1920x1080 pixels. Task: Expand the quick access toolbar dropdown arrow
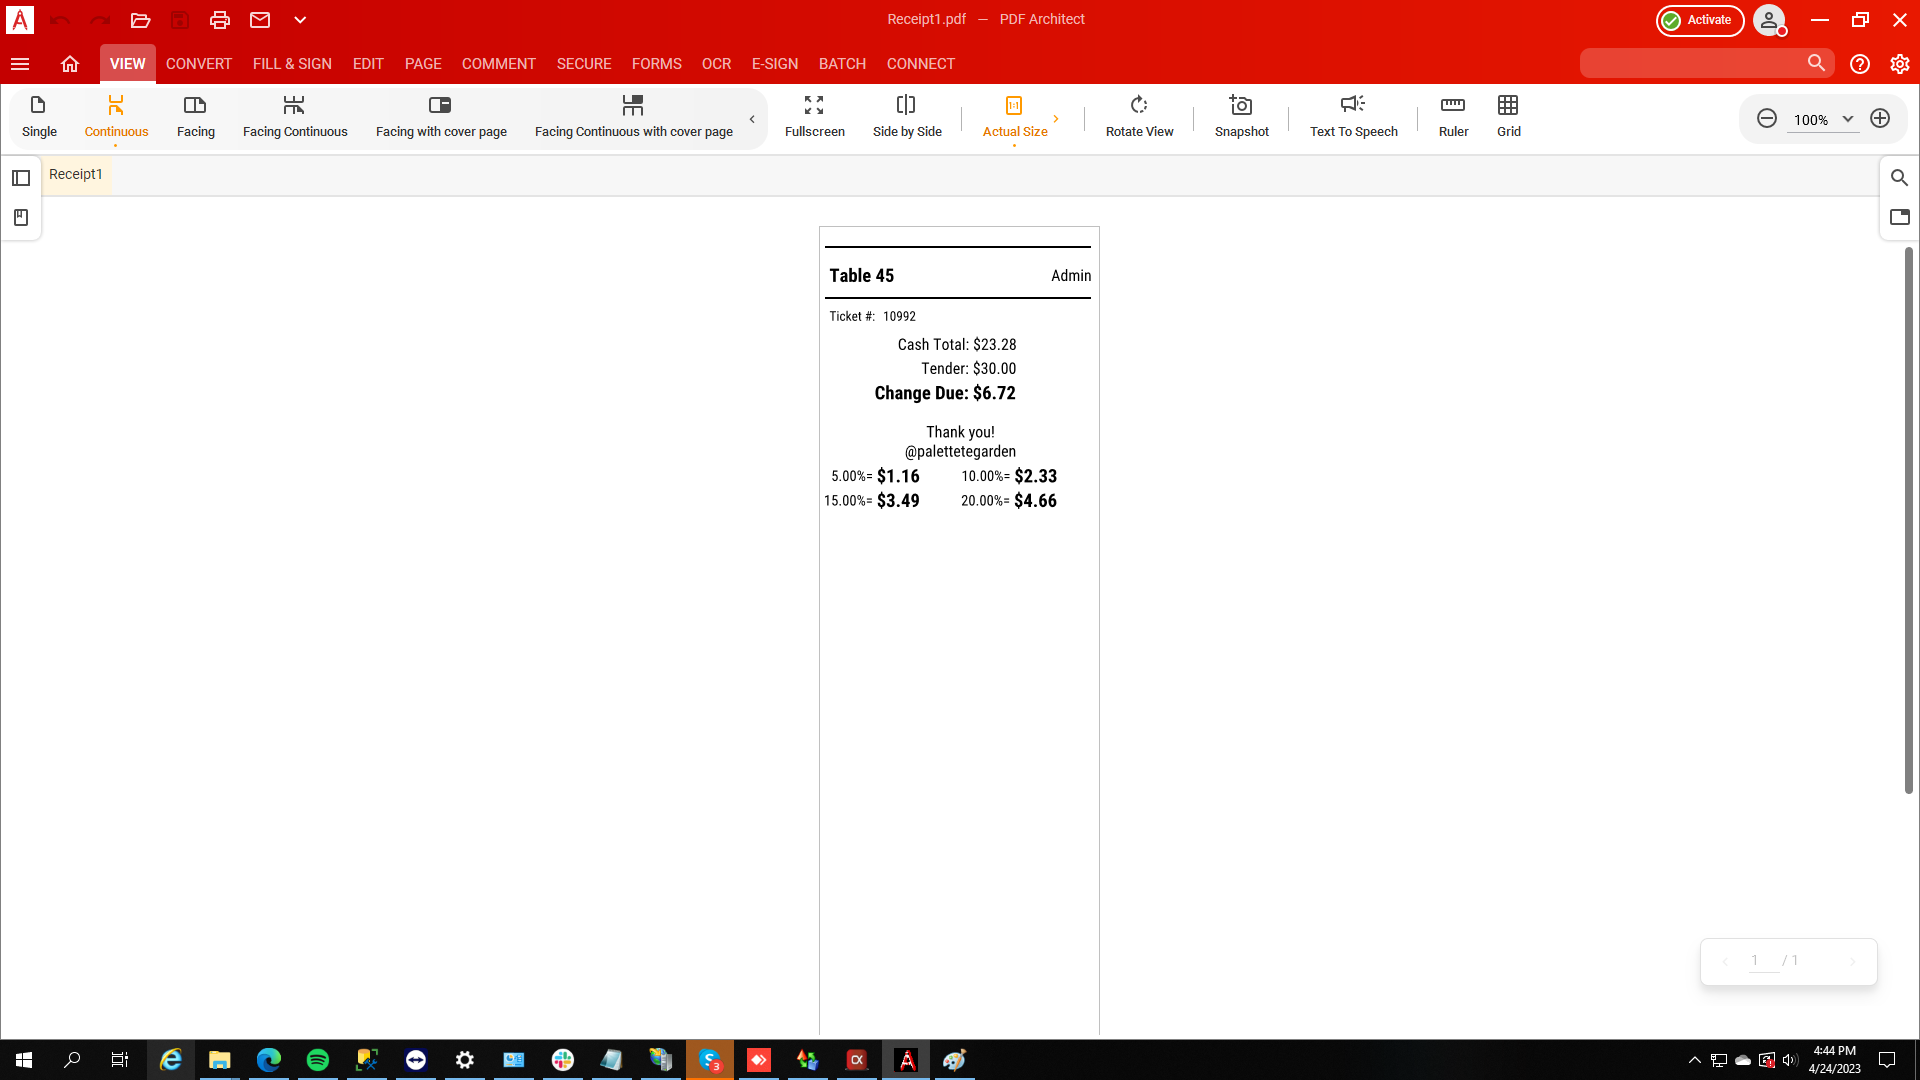click(x=300, y=20)
